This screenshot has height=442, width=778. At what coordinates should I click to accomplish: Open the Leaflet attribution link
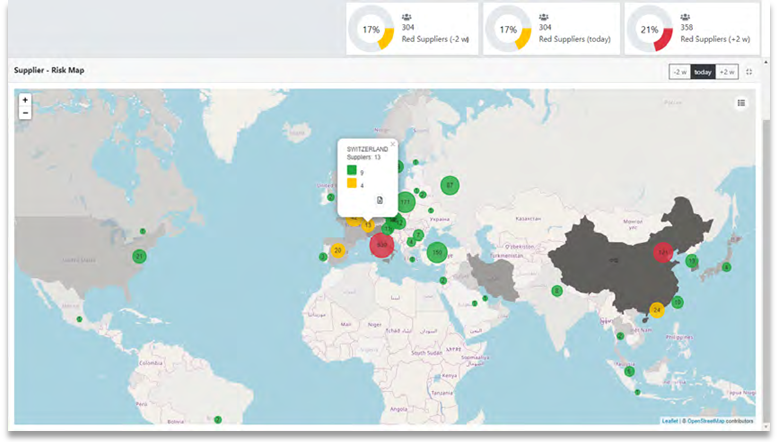tap(669, 421)
